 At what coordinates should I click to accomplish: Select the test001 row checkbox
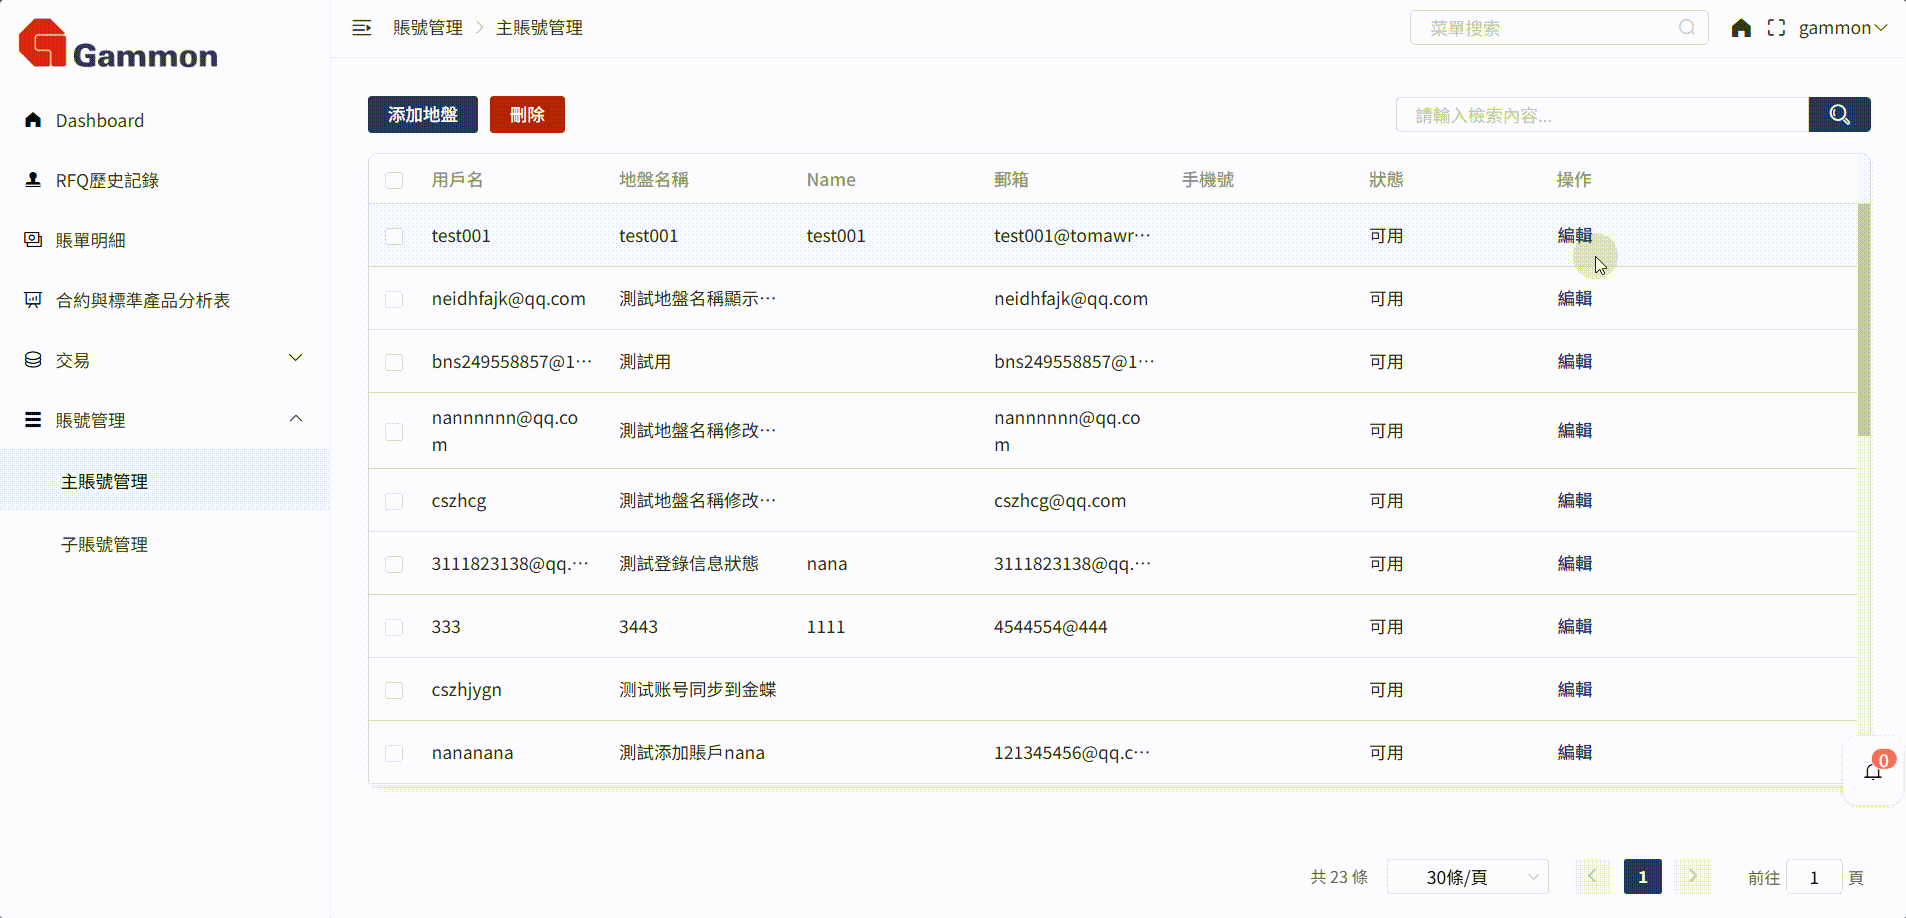coord(394,236)
